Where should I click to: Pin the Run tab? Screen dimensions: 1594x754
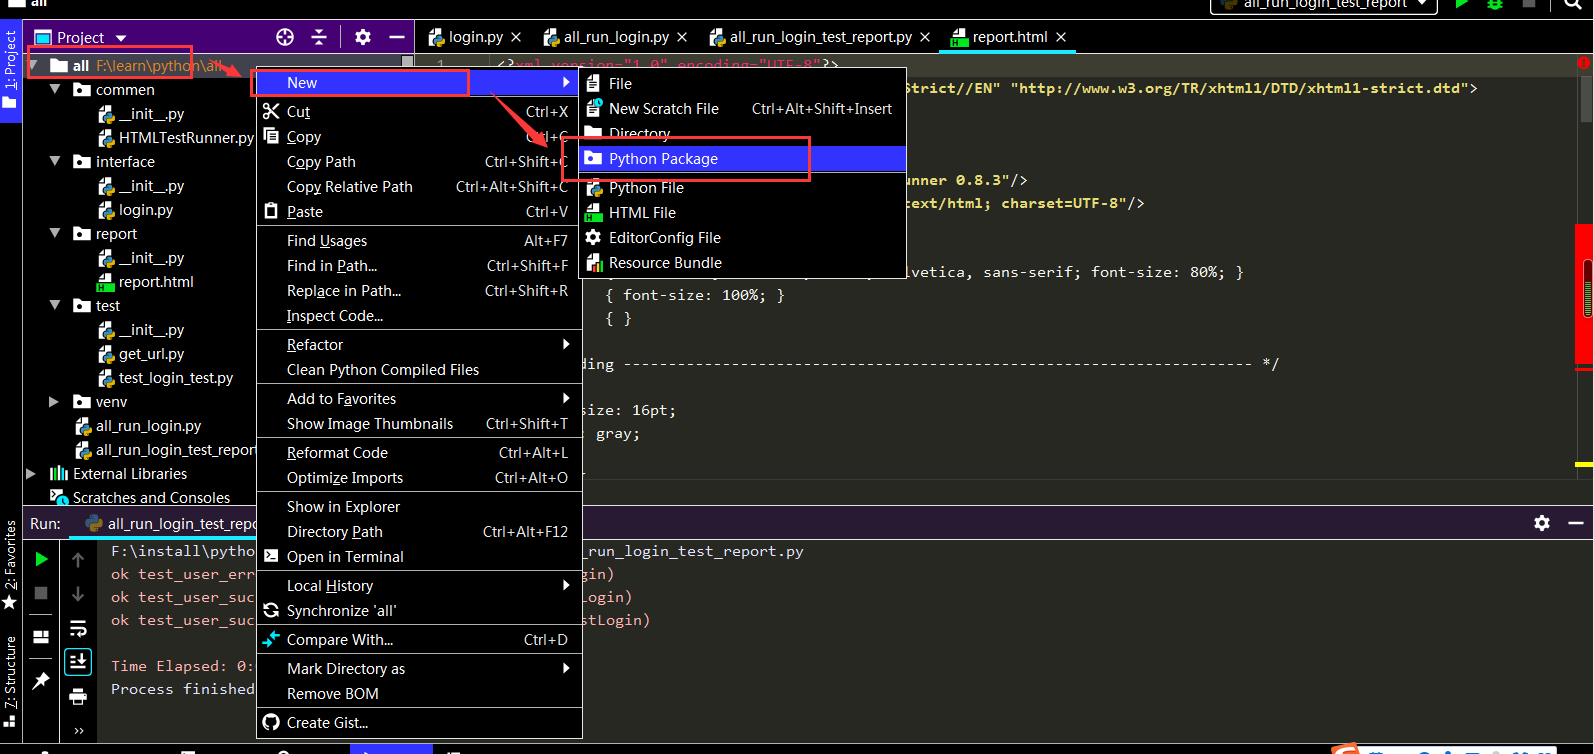click(41, 681)
